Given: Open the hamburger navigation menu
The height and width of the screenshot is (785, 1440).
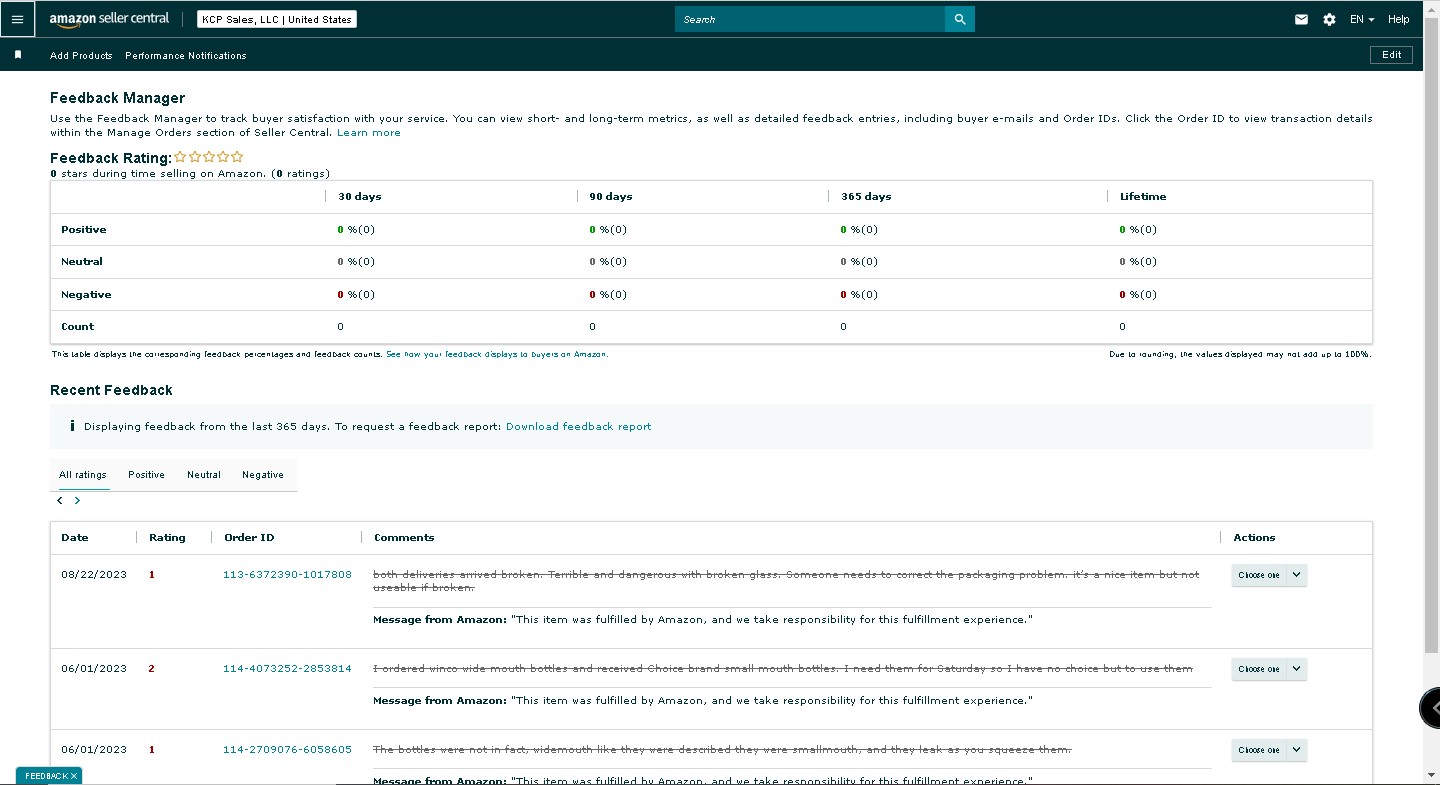Looking at the screenshot, I should click(17, 19).
